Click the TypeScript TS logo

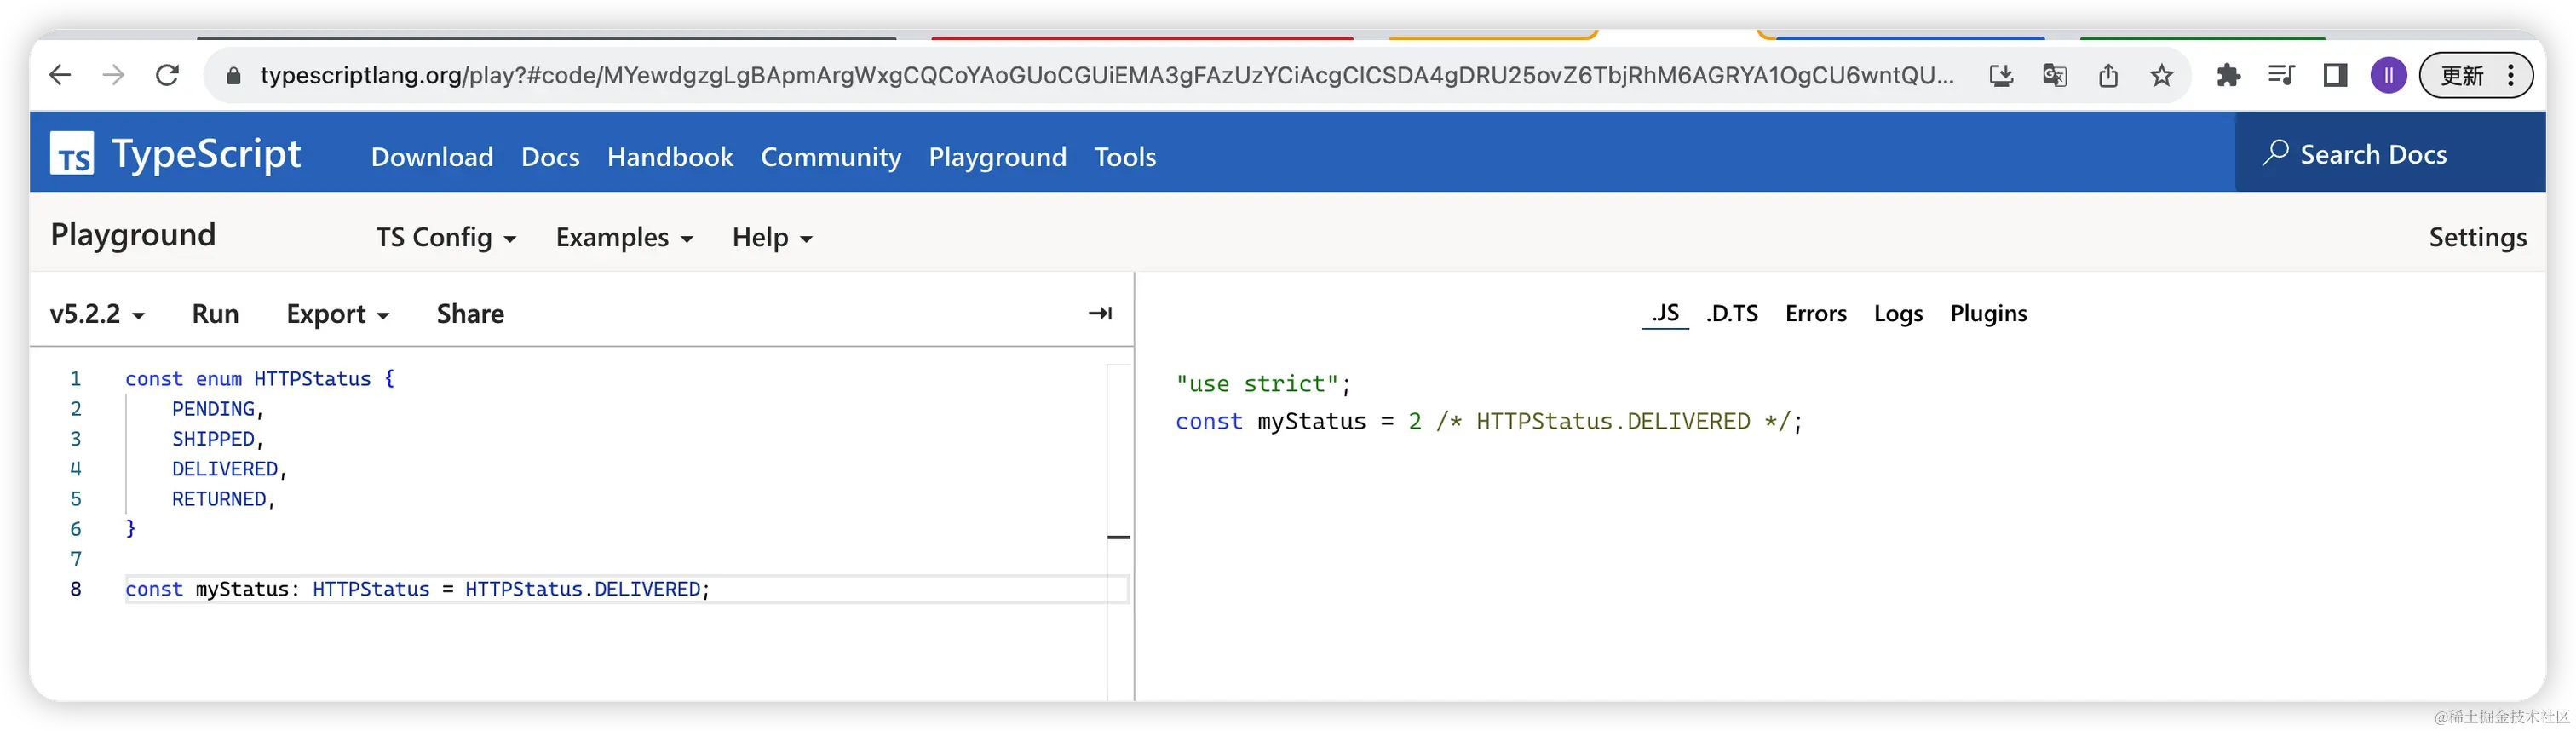pyautogui.click(x=72, y=153)
